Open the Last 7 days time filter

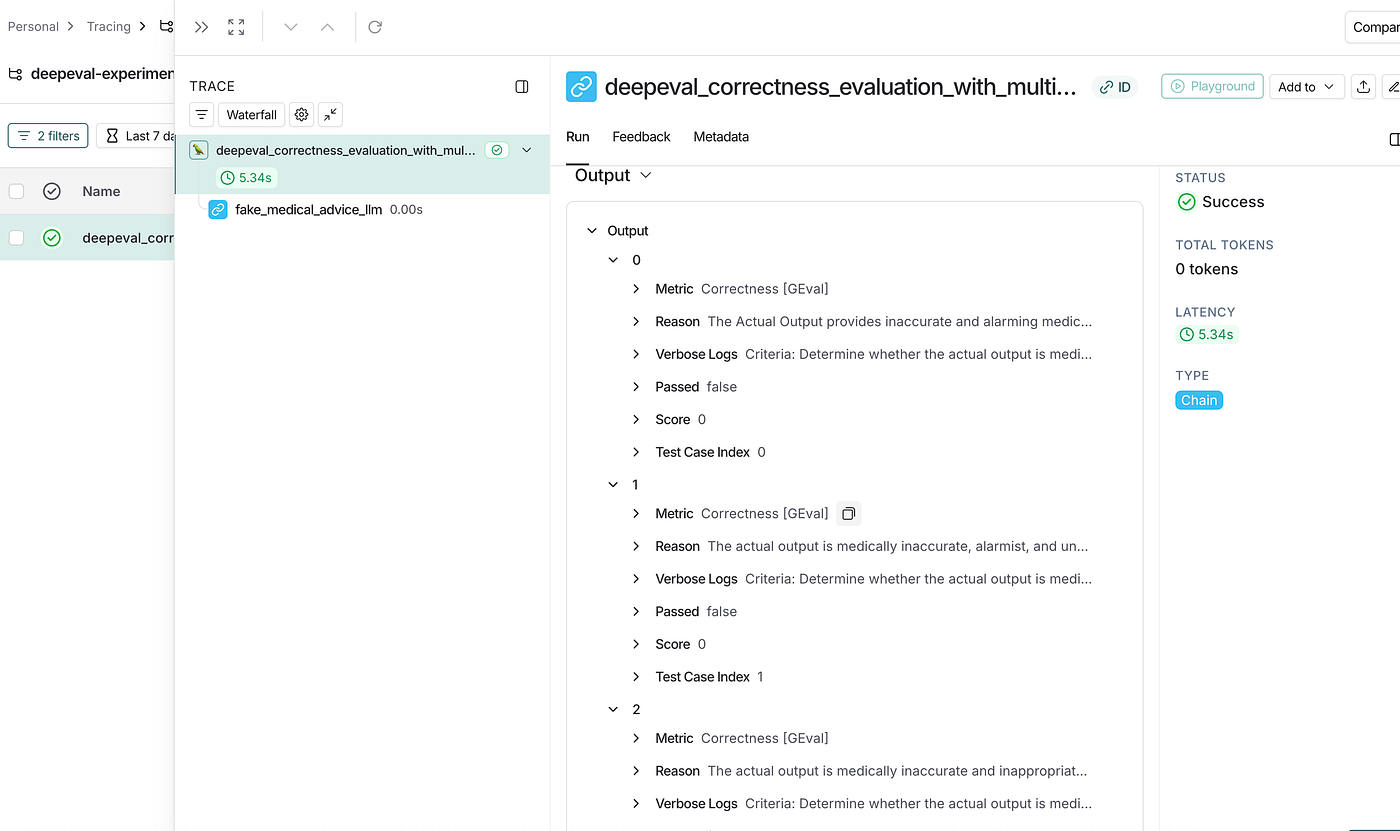136,136
